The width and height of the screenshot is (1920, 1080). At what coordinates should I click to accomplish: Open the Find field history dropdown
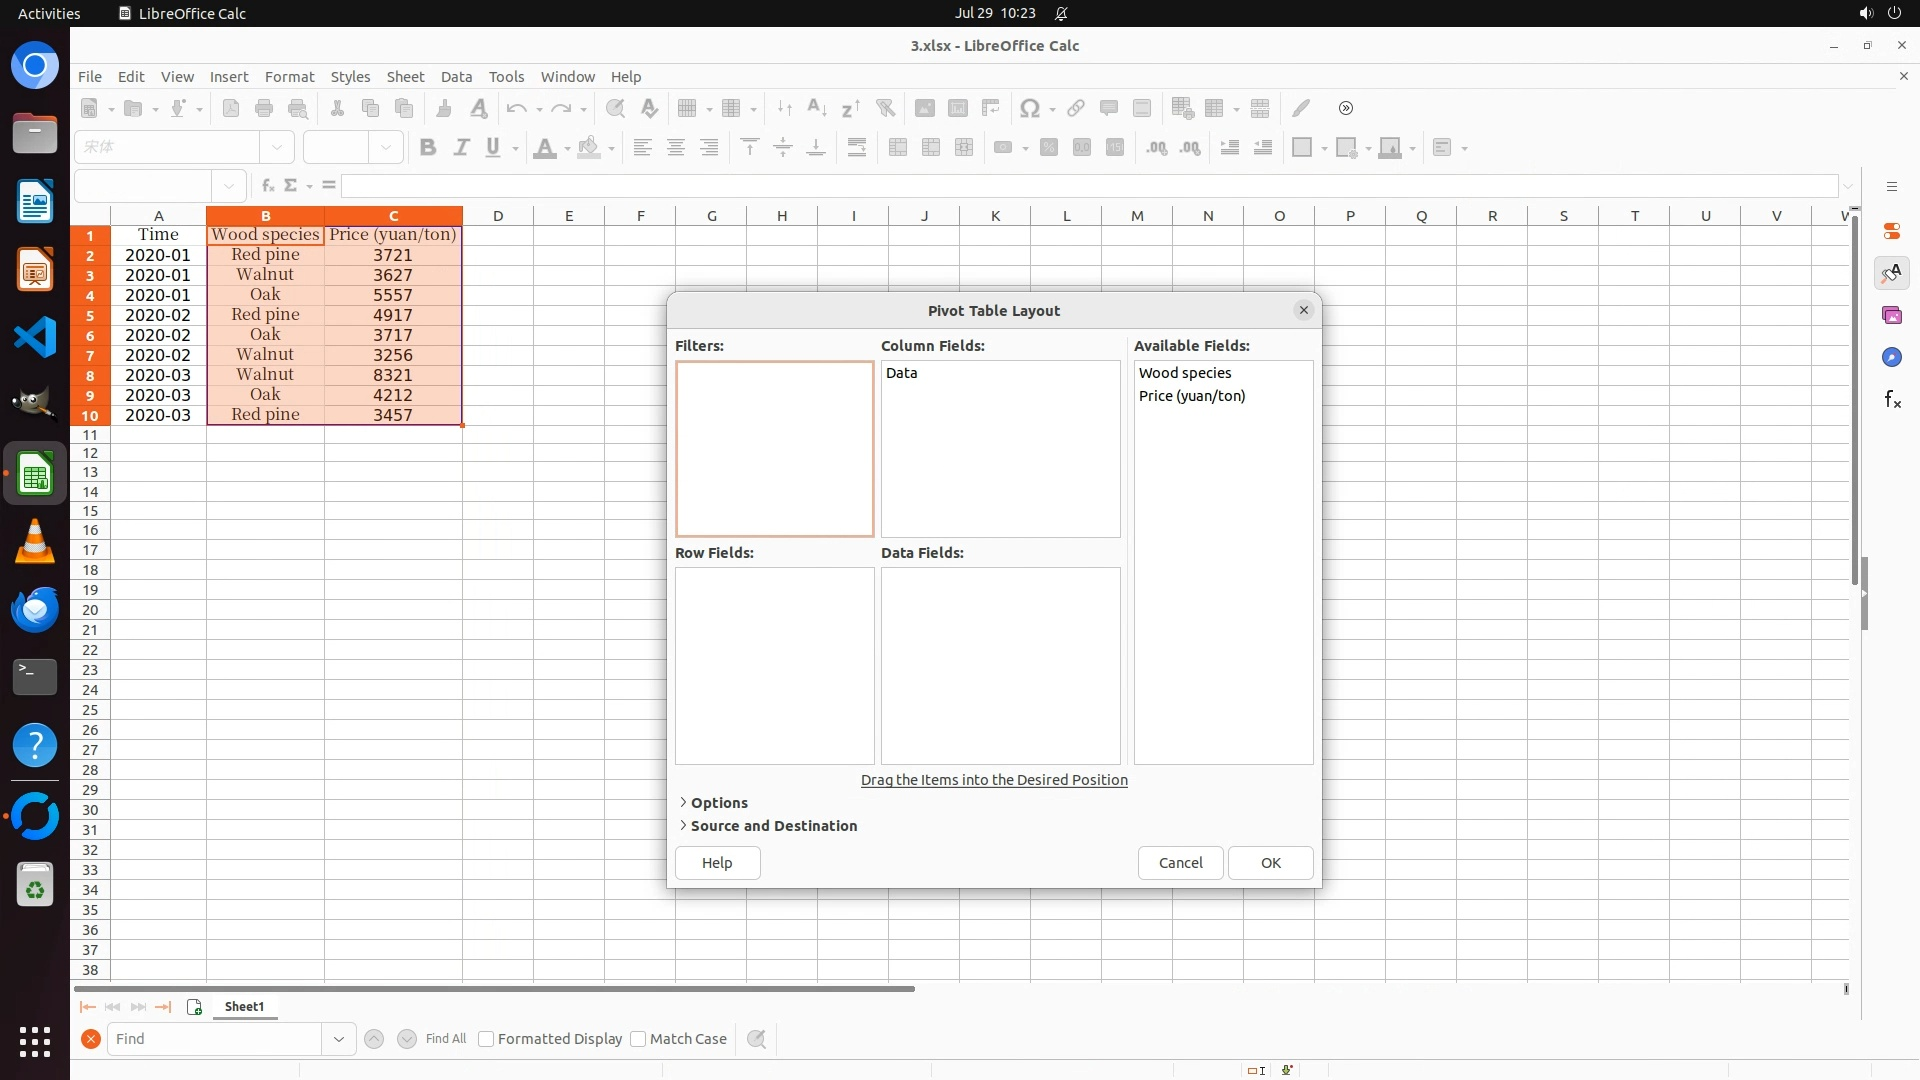[x=338, y=1039]
